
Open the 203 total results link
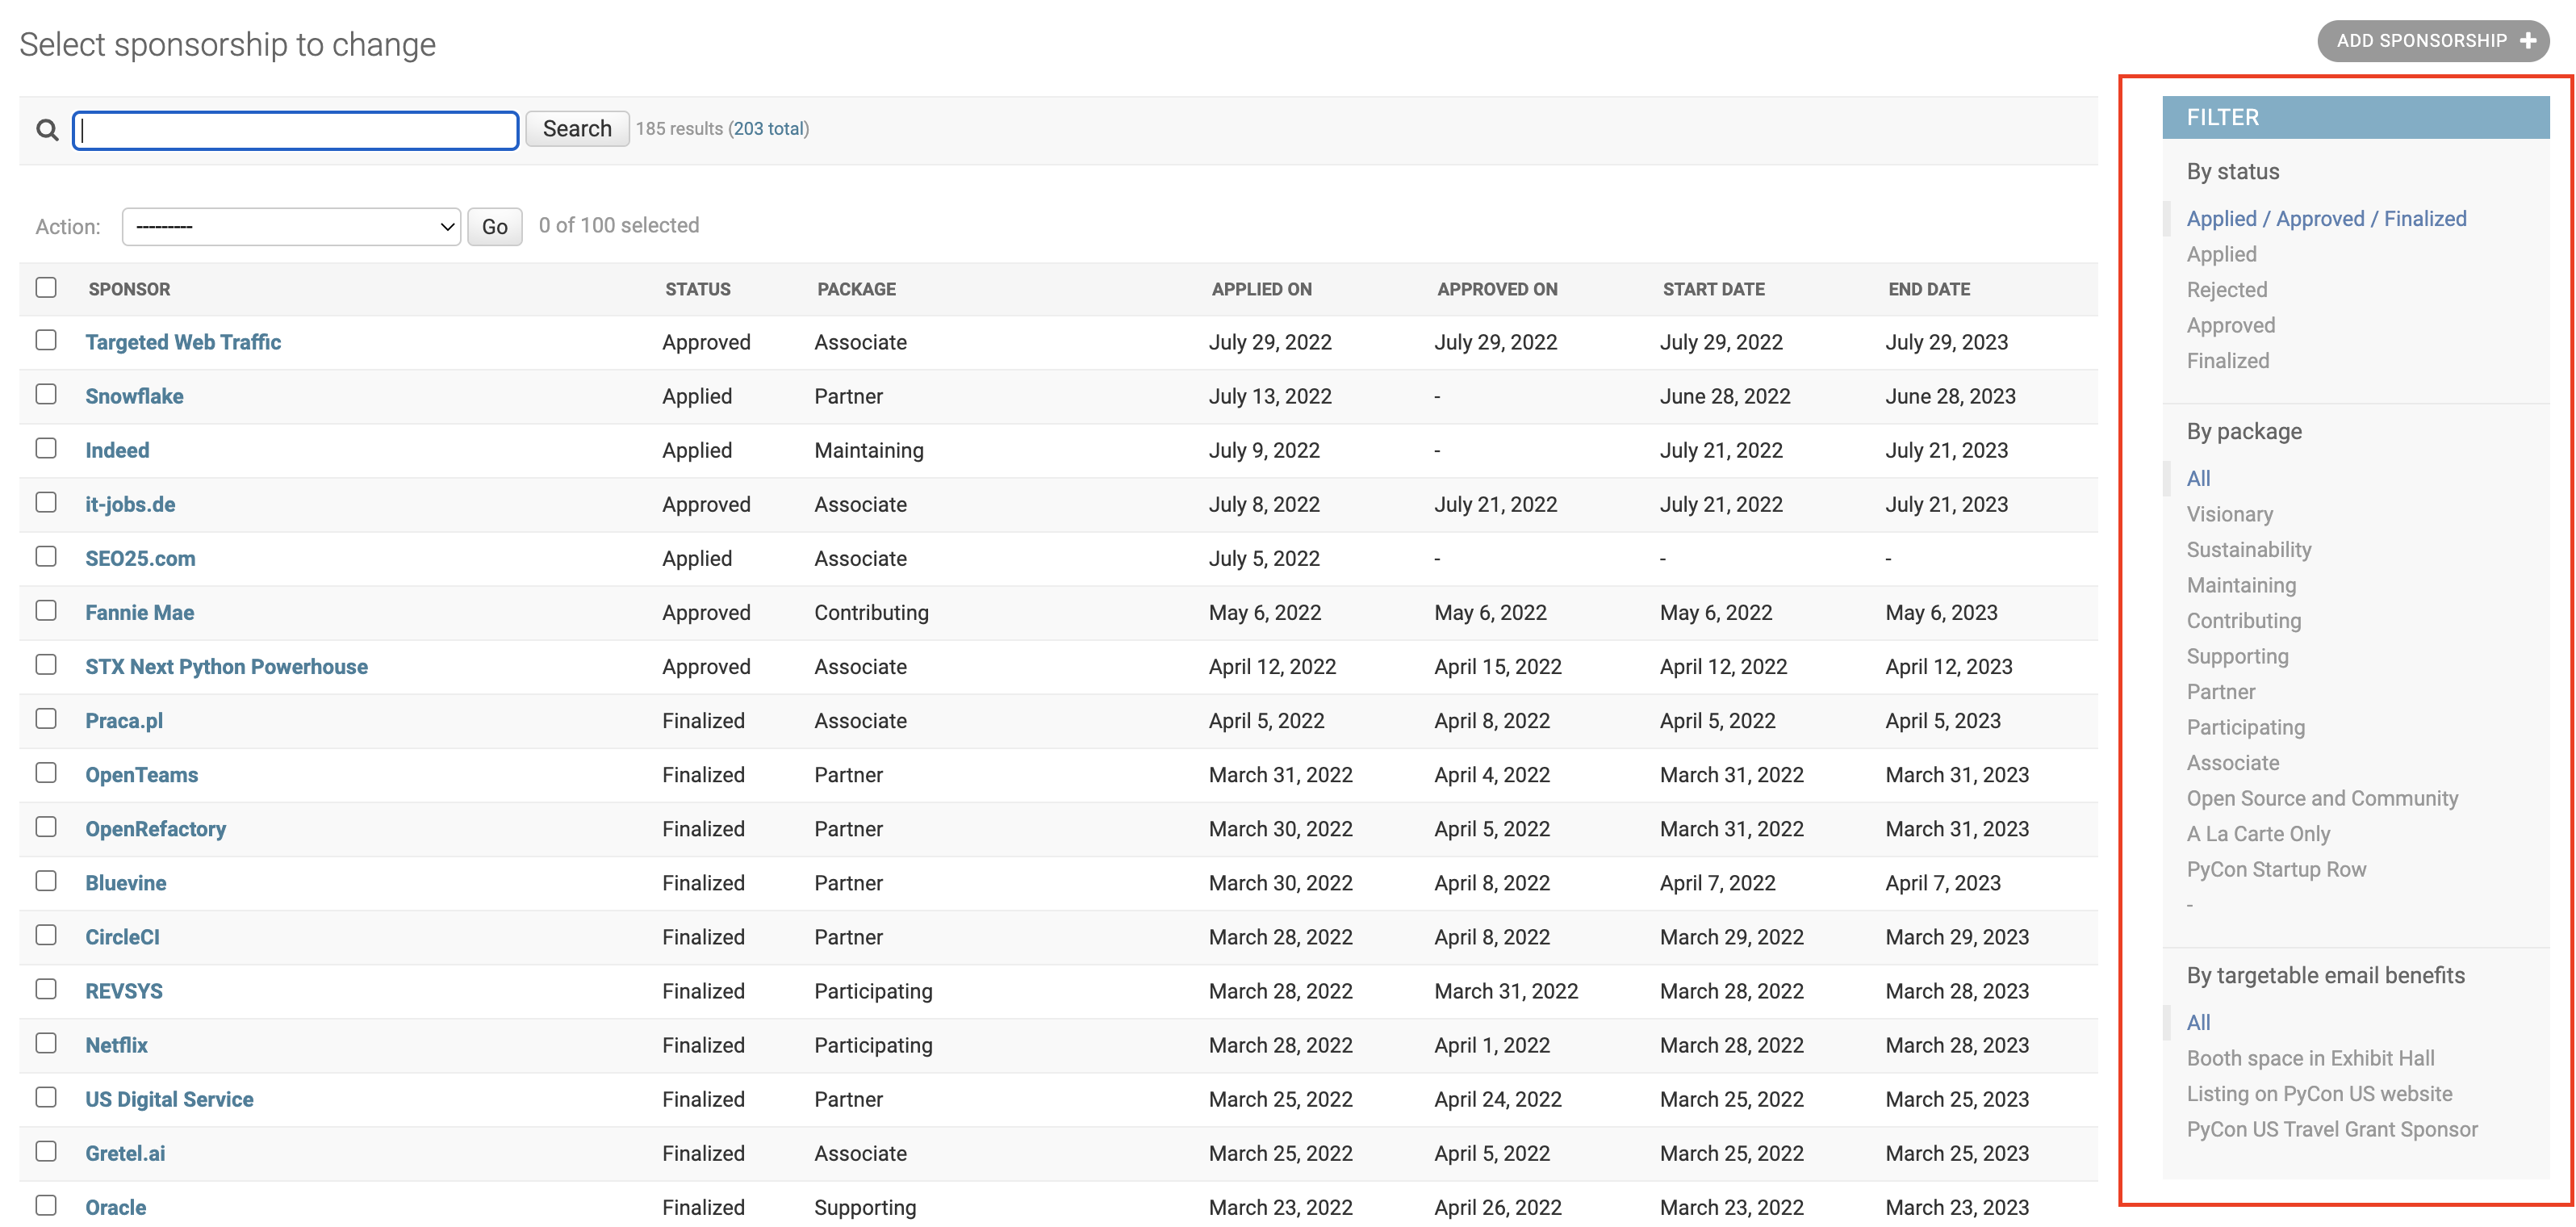point(768,129)
